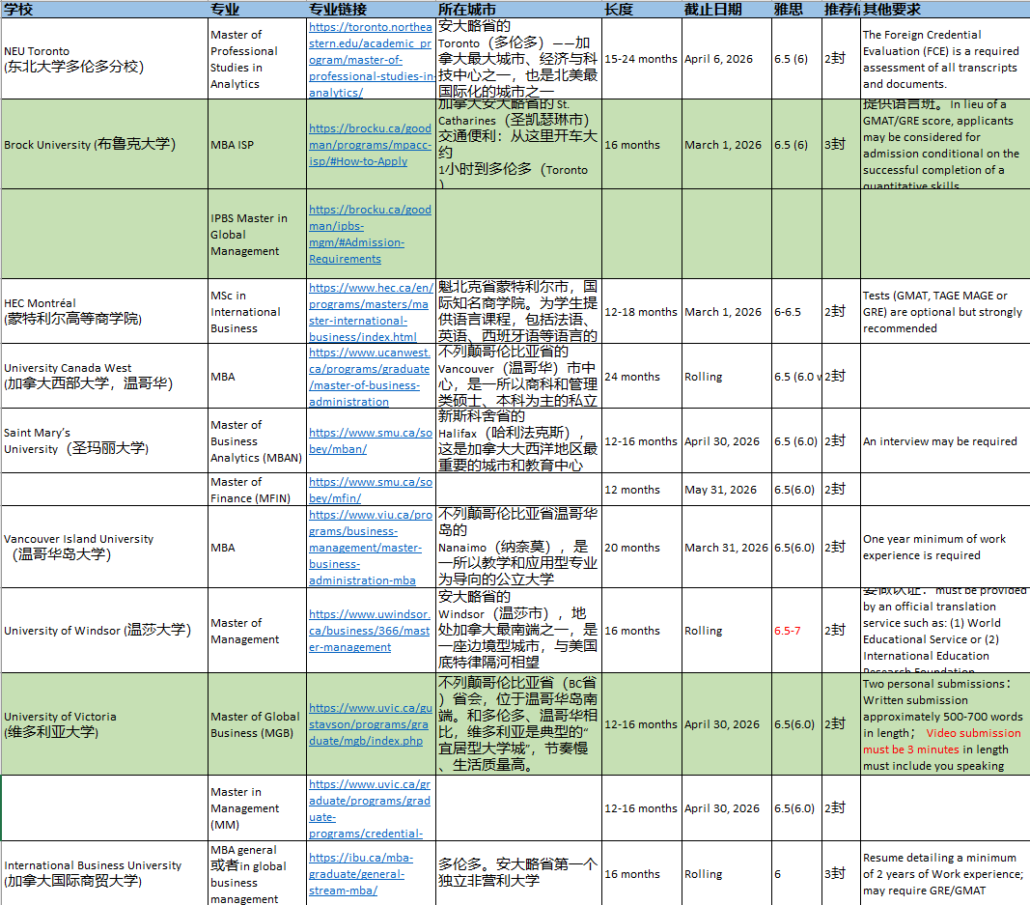Follow the ucanwest.ca MBA program link
1030x905 pixels.
pyautogui.click(x=370, y=377)
